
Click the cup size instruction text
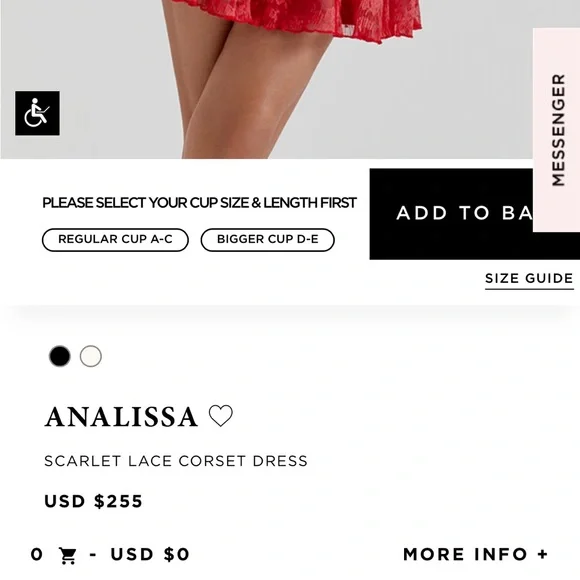199,203
